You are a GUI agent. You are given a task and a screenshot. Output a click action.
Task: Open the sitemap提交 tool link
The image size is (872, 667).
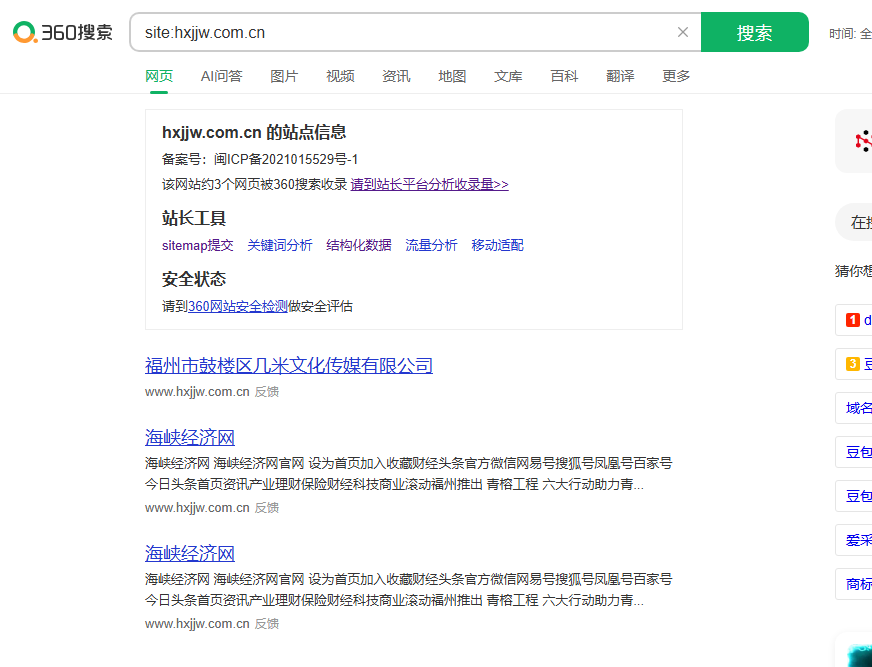197,245
